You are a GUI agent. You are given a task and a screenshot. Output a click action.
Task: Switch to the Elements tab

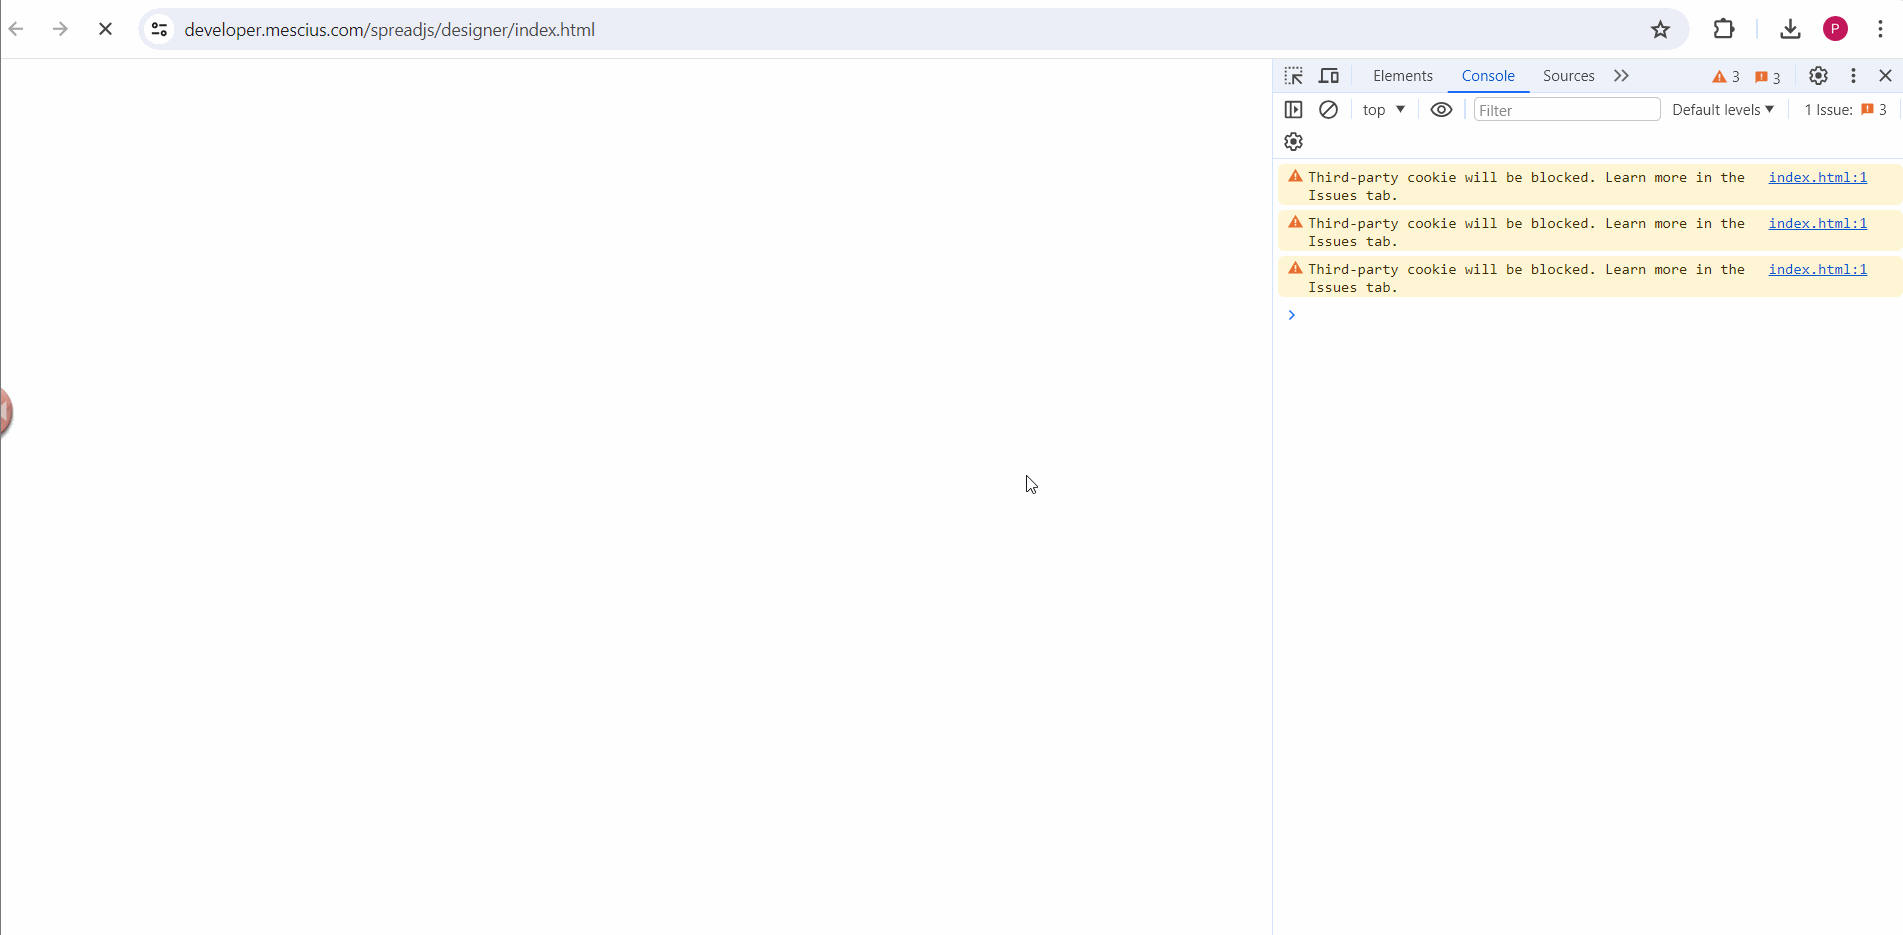coord(1402,76)
